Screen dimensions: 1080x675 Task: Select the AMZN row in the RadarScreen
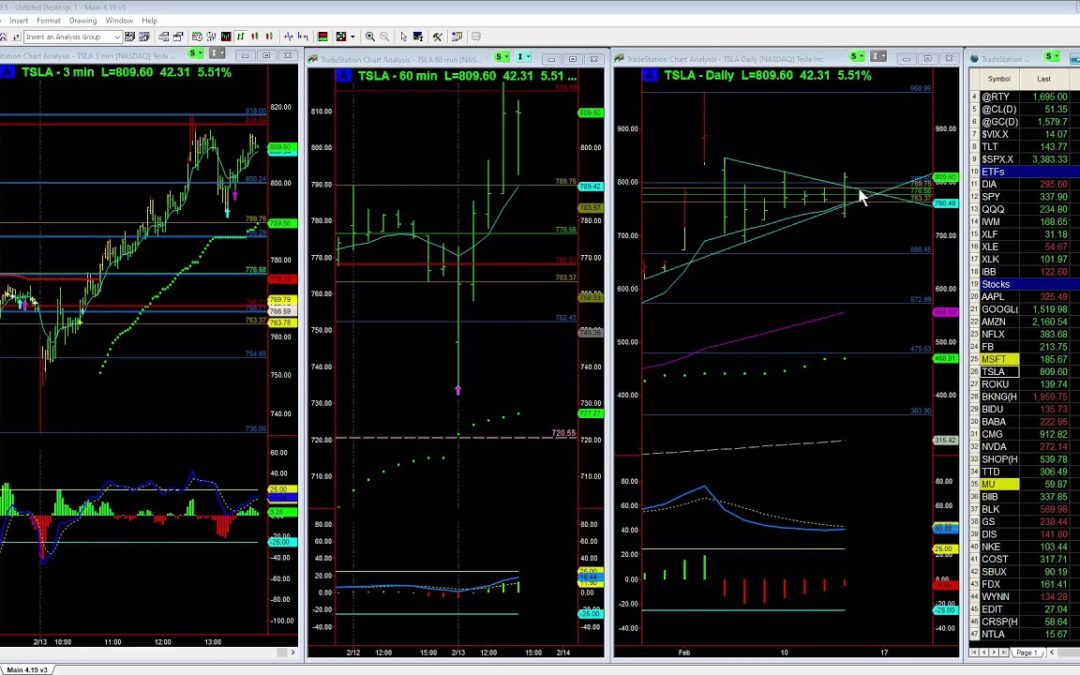1024,322
